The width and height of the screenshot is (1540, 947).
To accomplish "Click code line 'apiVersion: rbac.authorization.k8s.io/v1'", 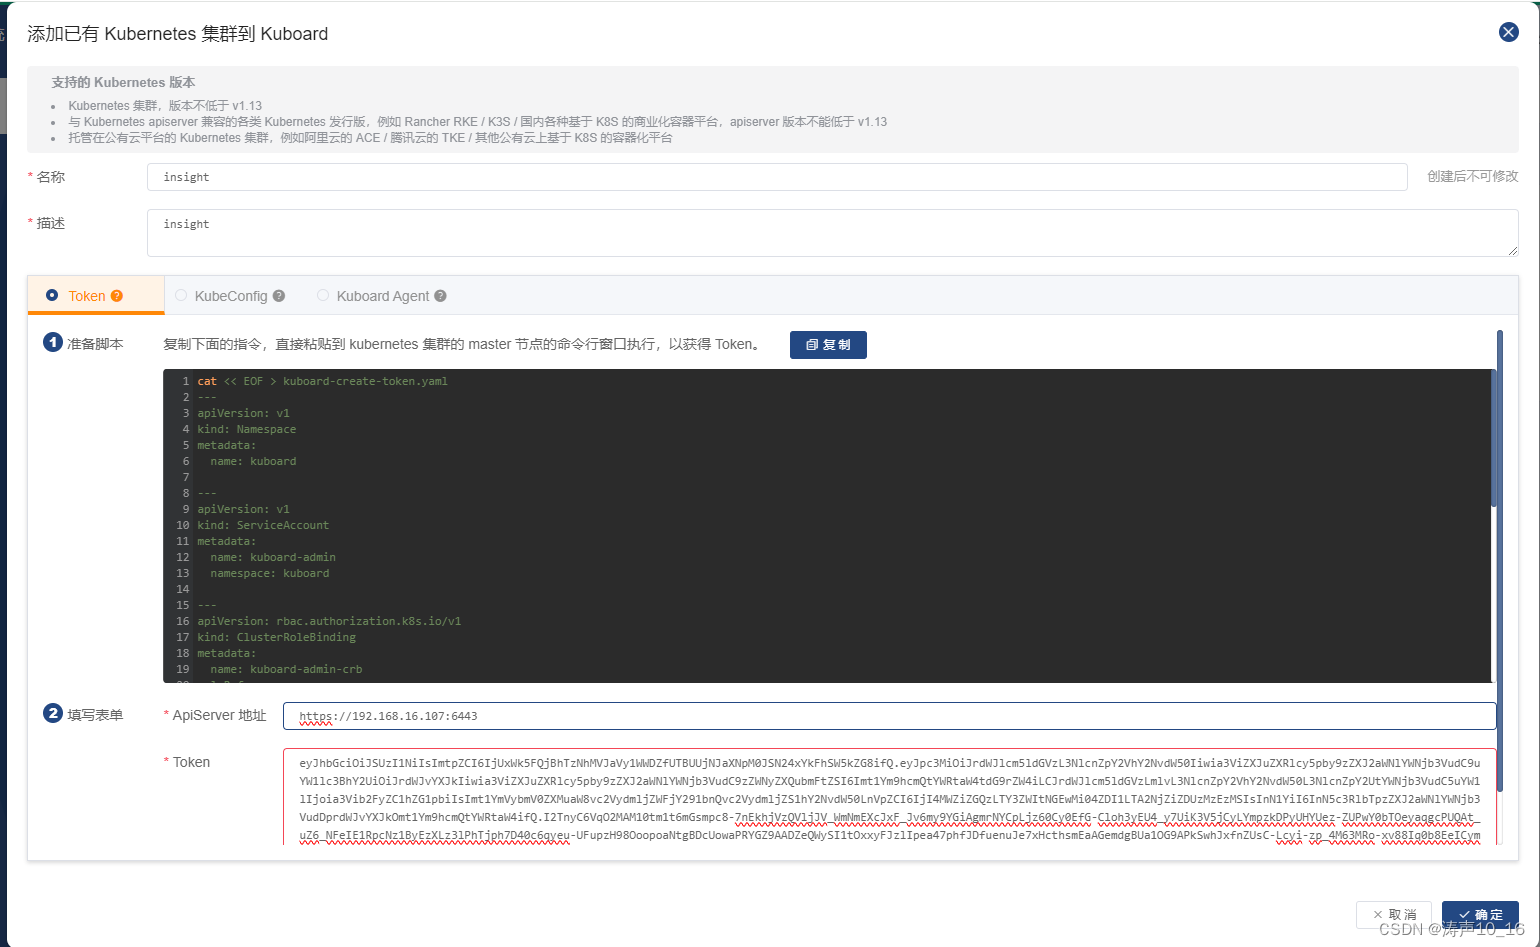I will coord(329,621).
